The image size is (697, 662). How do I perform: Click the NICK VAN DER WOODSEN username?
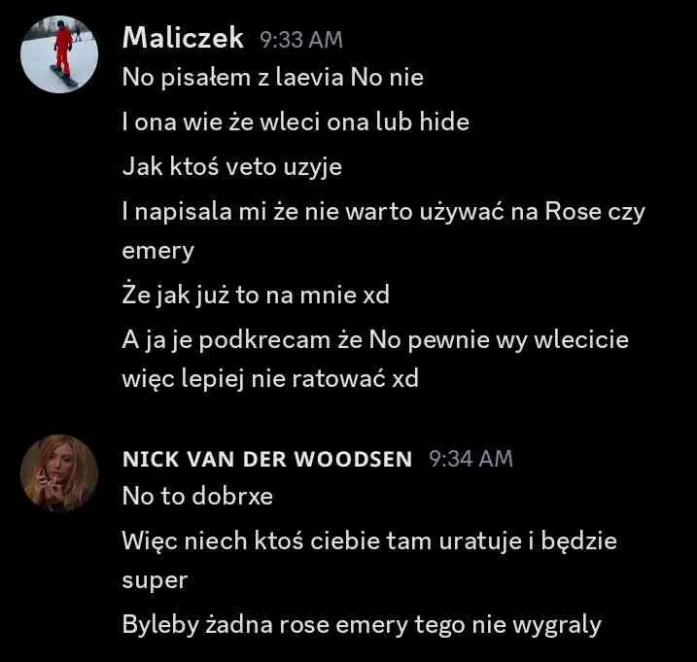tap(267, 459)
